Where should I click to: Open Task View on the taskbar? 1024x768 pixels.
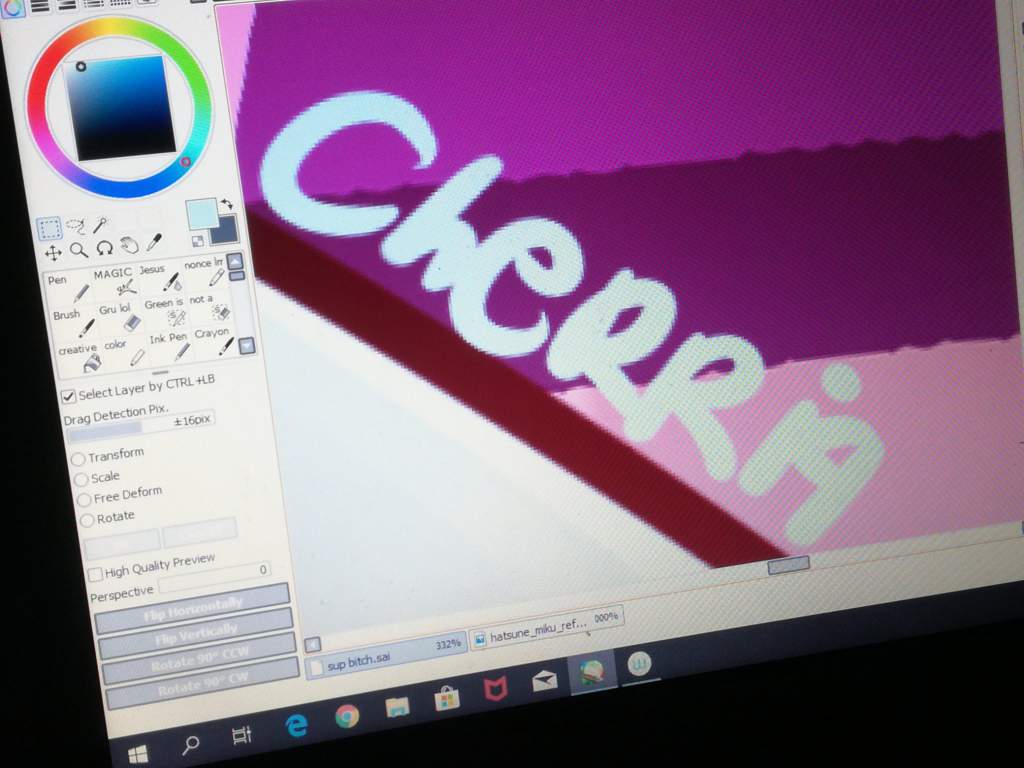[242, 735]
